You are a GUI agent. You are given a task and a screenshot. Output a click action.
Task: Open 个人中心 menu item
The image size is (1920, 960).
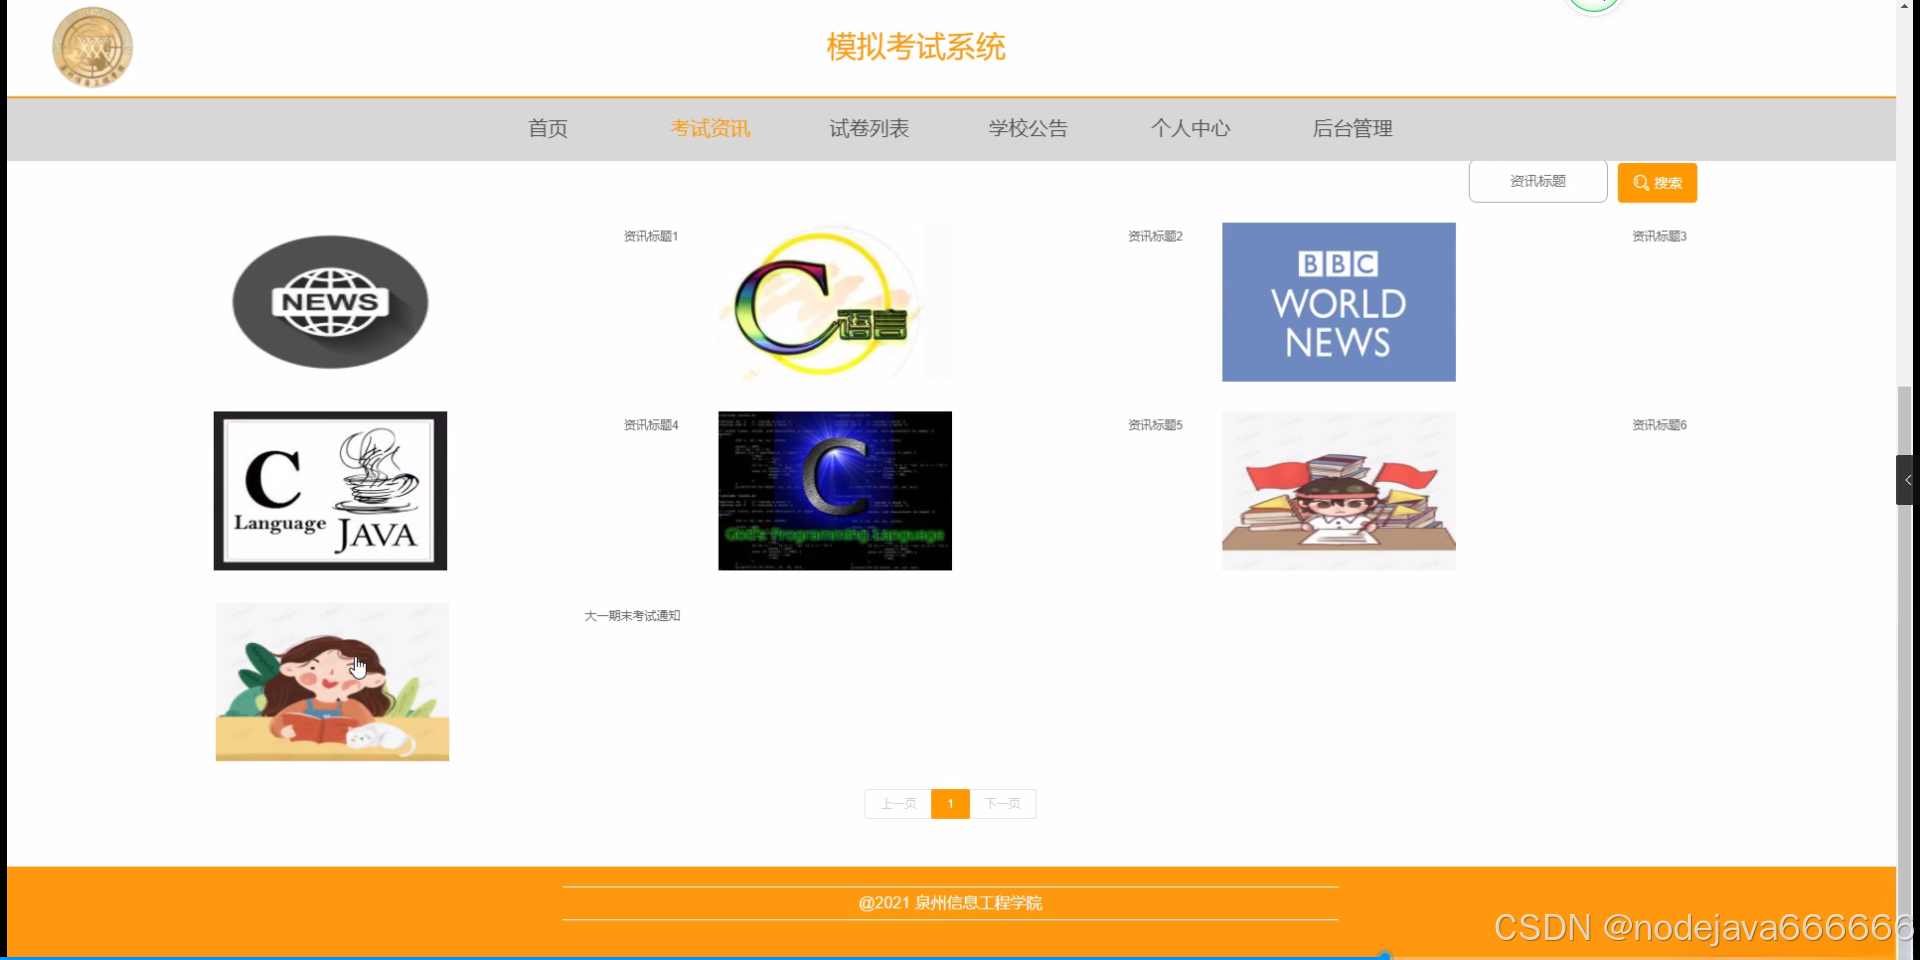[x=1190, y=129]
